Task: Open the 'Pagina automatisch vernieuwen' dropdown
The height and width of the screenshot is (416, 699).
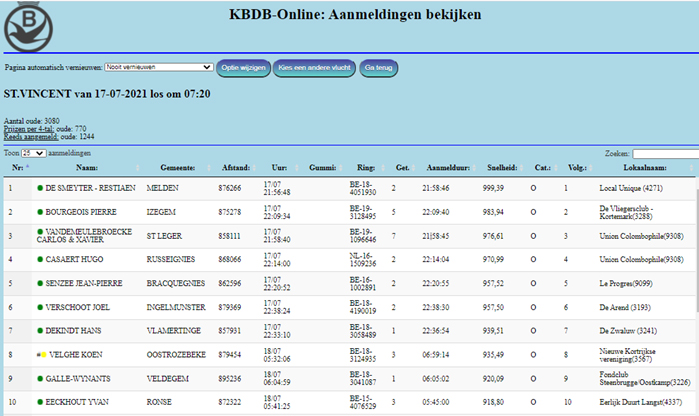Action: click(x=159, y=68)
